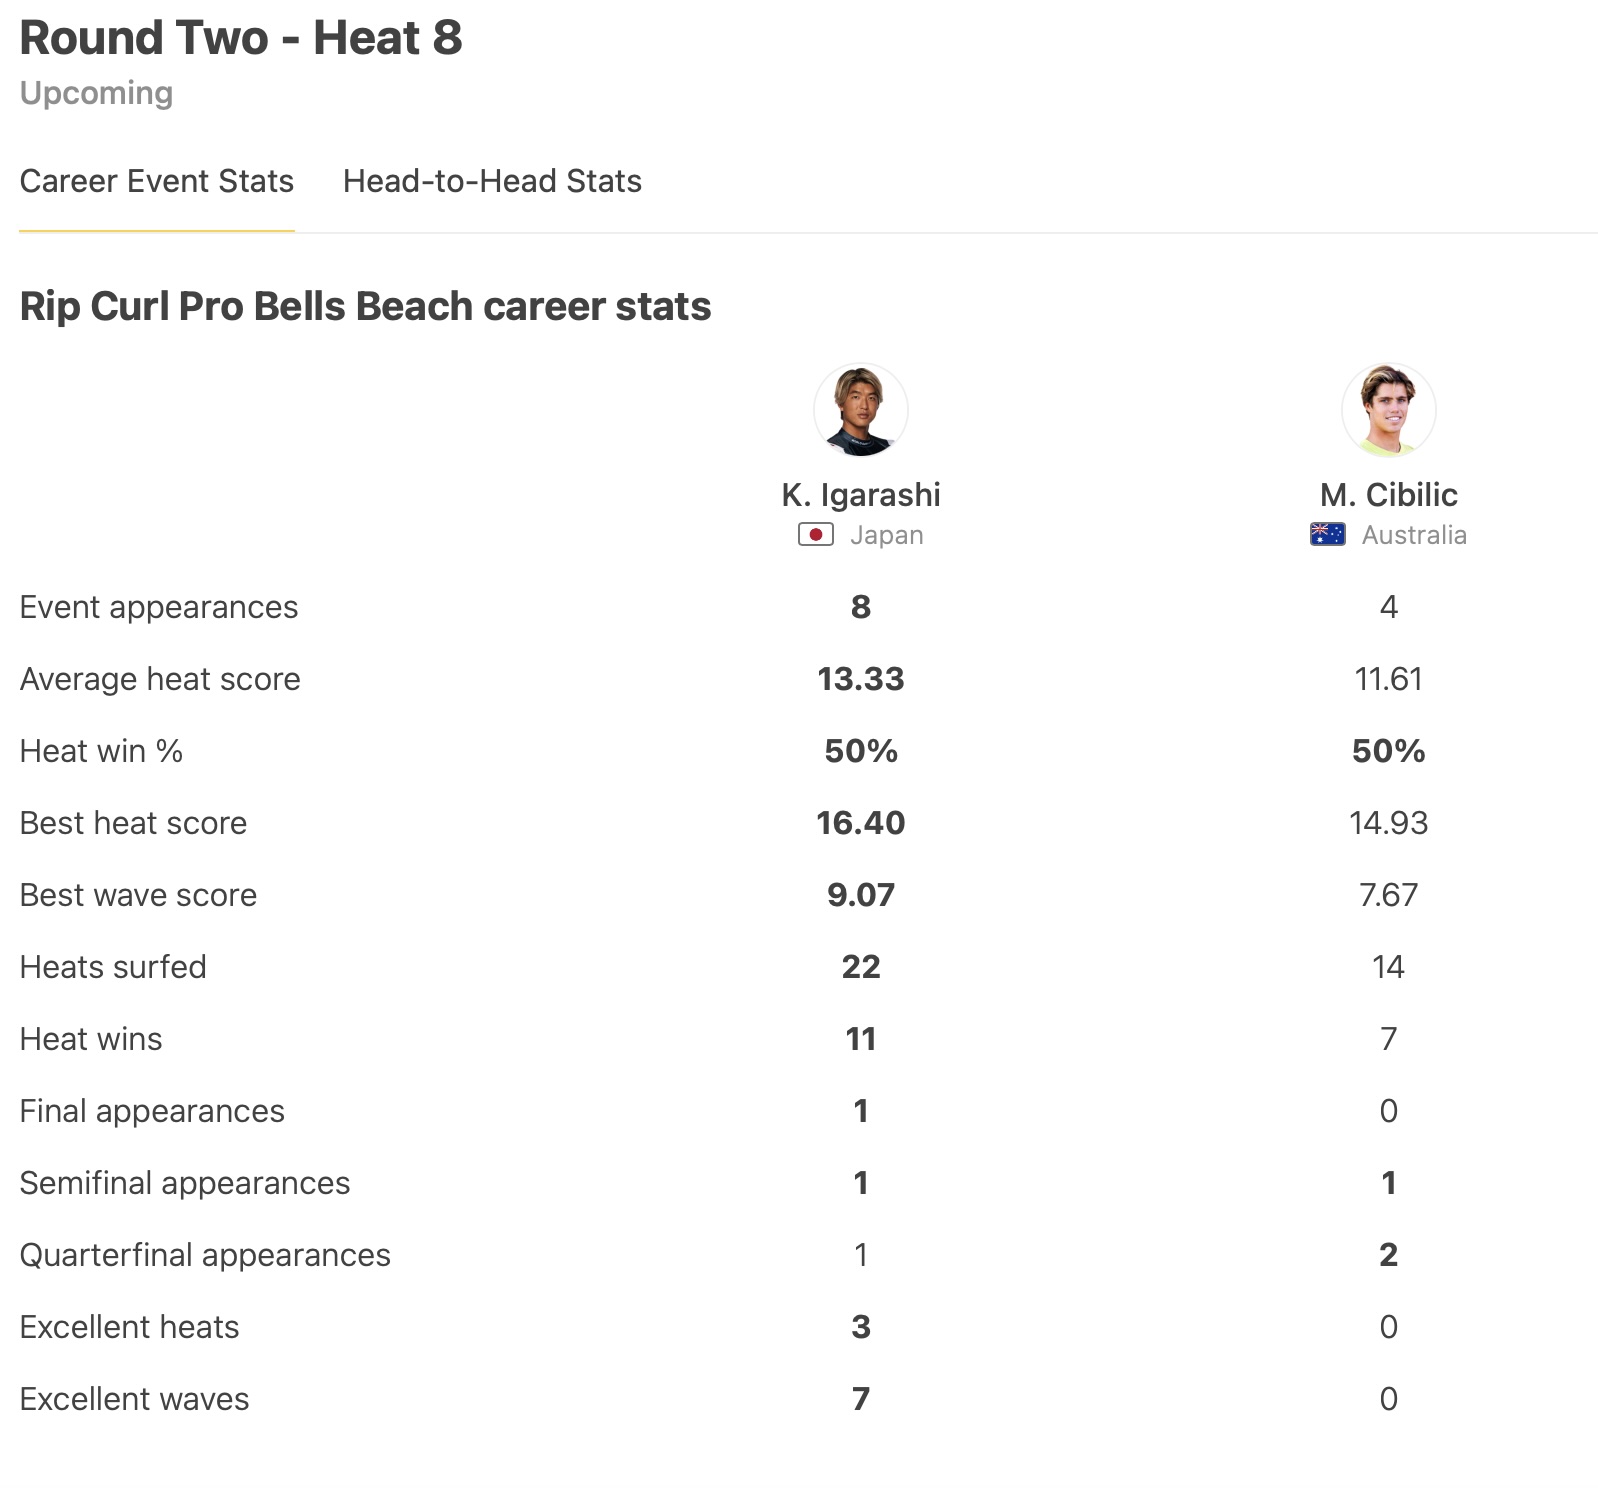The height and width of the screenshot is (1488, 1598).
Task: Click the Round Two - Heat 8 heading
Action: point(241,38)
